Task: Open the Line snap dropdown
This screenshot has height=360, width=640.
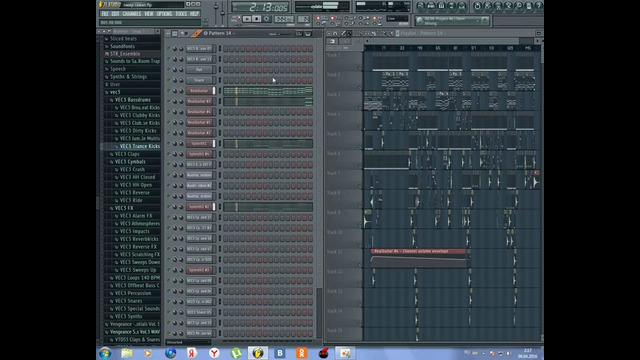Action: [x=397, y=19]
